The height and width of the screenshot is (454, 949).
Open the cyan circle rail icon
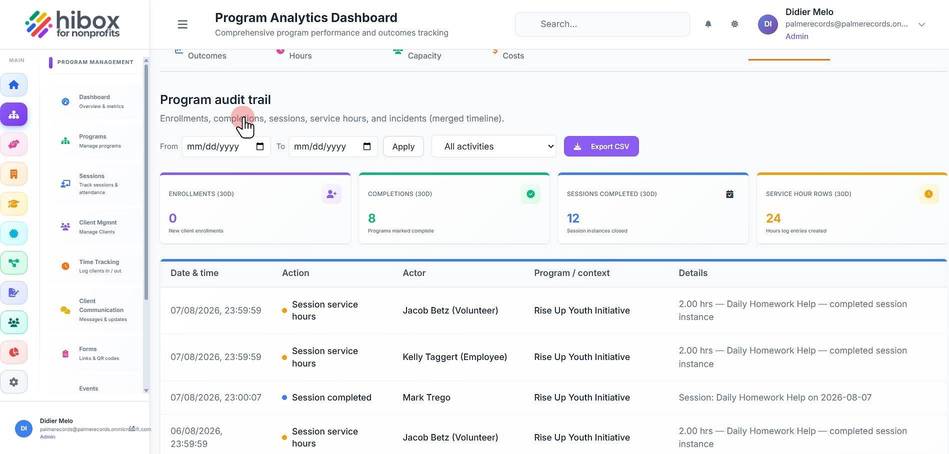click(13, 234)
